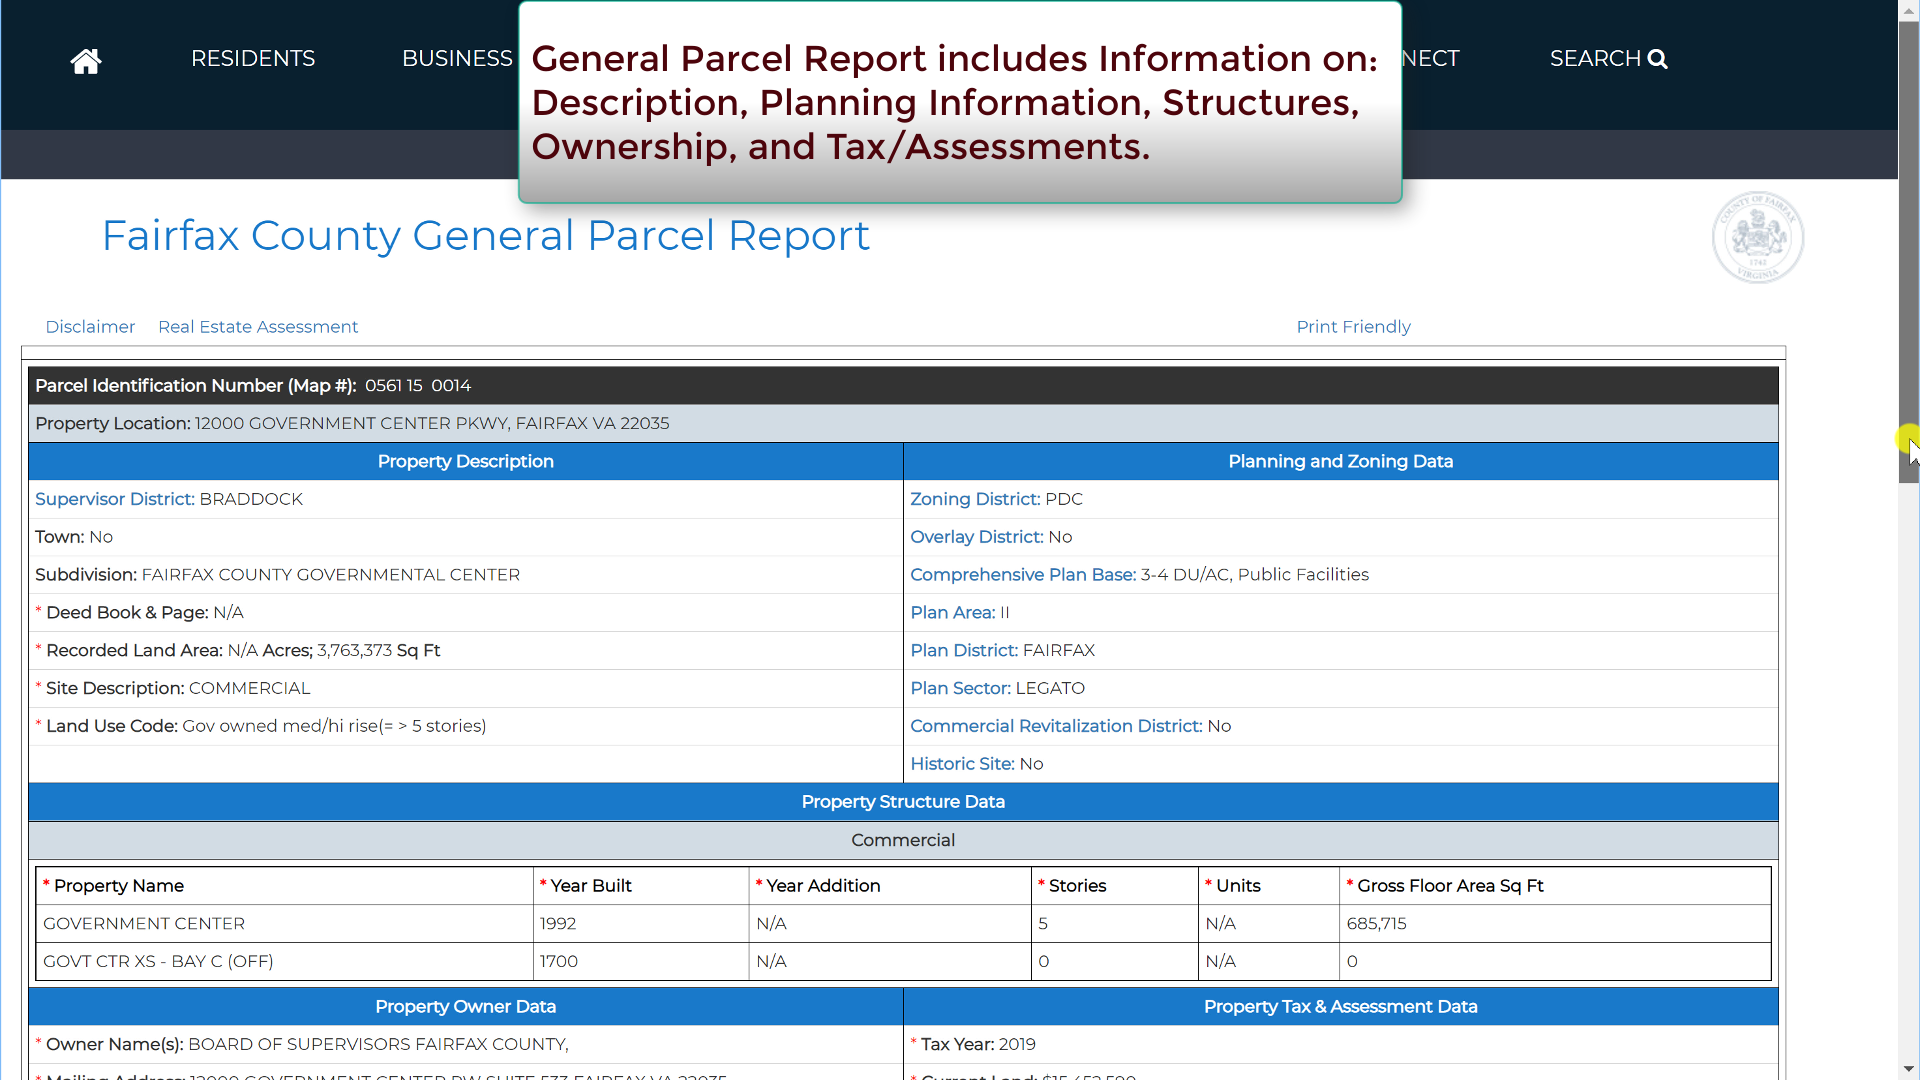Open the BUSINESS menu
Image resolution: width=1920 pixels, height=1080 pixels.
[x=457, y=59]
